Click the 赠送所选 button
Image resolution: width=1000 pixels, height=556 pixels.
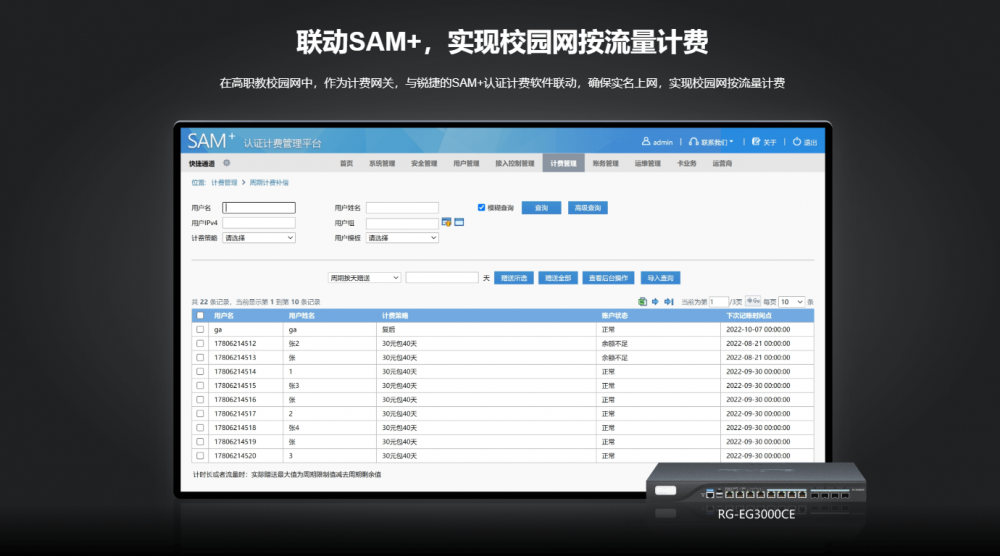point(514,278)
